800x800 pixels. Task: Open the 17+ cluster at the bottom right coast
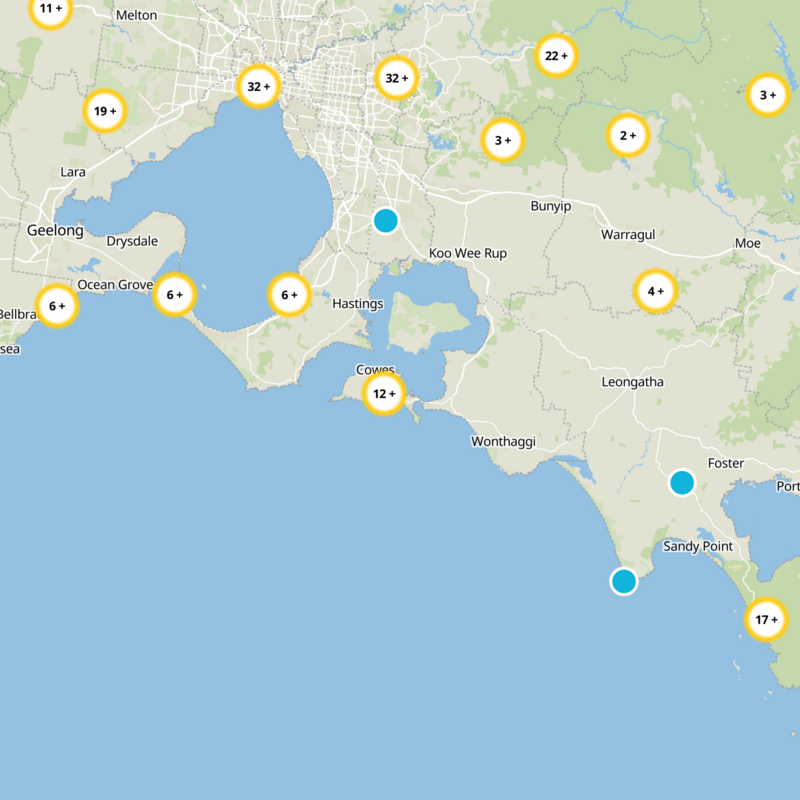(767, 619)
